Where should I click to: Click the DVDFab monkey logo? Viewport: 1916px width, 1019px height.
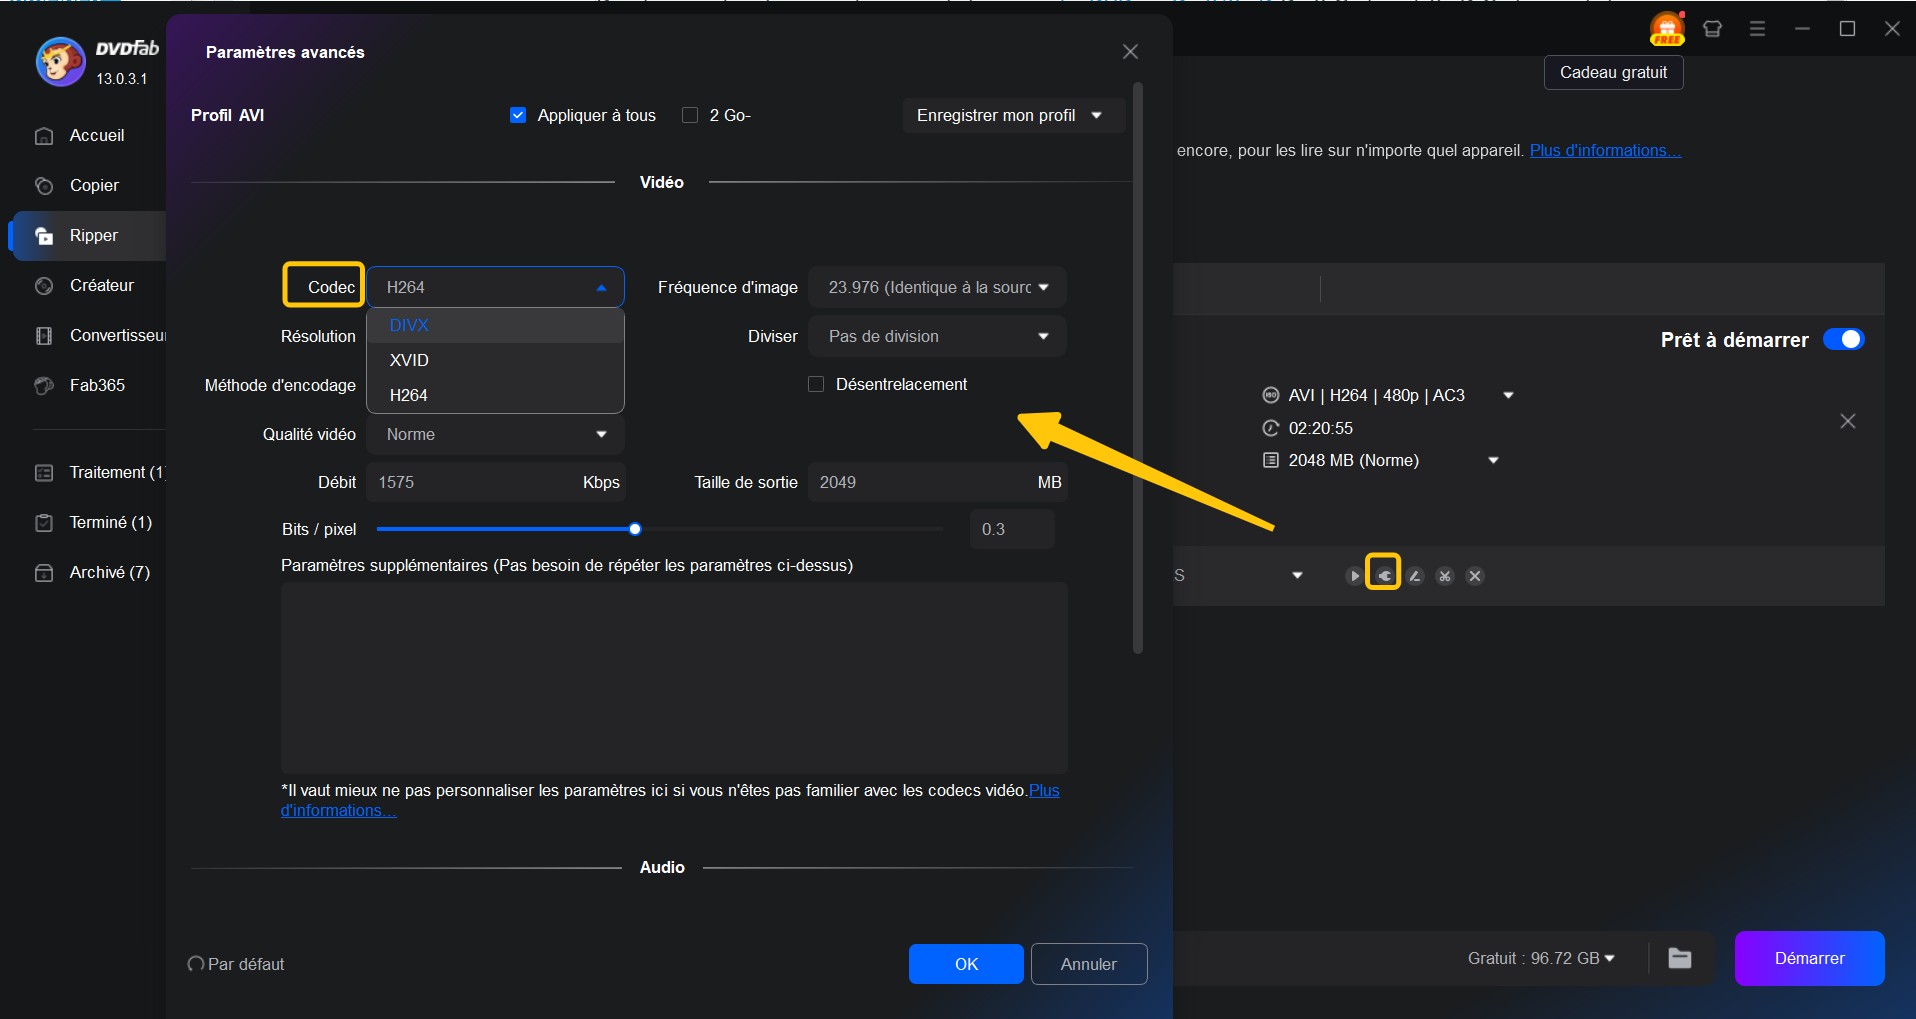pos(60,62)
